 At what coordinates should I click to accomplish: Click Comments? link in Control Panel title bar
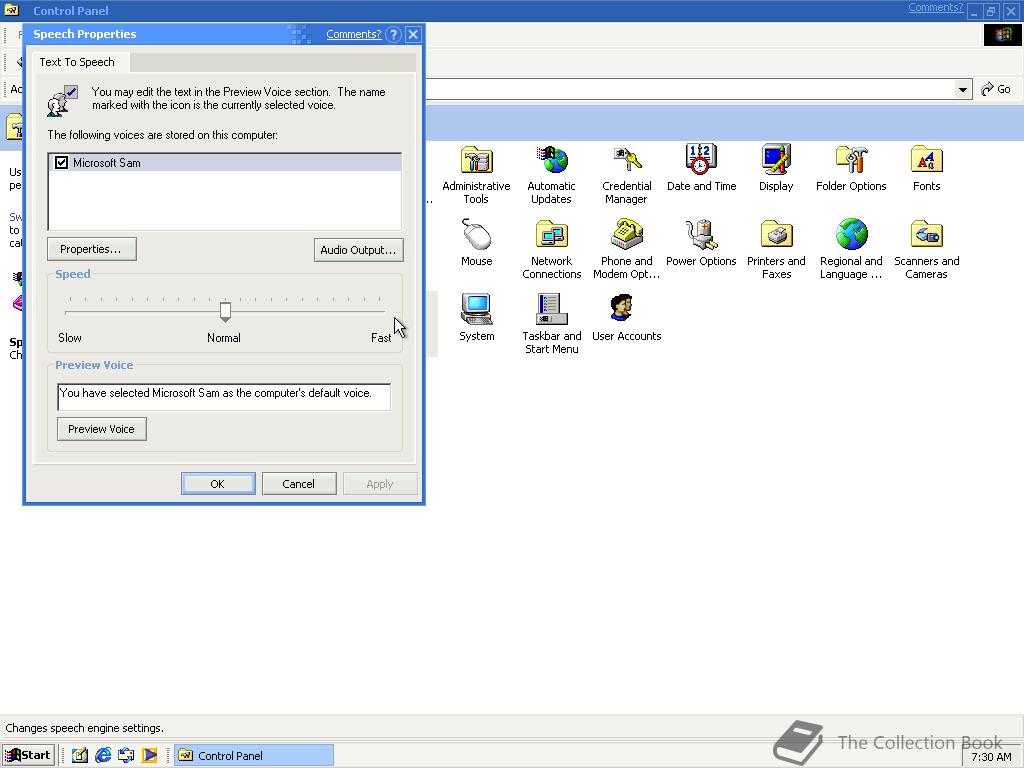click(935, 7)
